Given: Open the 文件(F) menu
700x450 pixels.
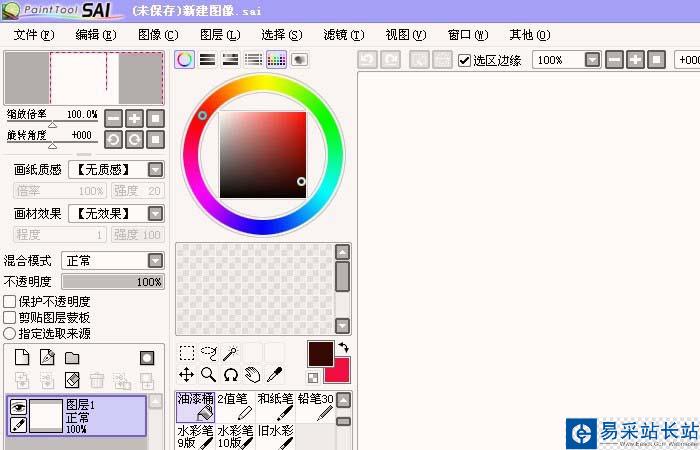Looking at the screenshot, I should click(x=34, y=34).
